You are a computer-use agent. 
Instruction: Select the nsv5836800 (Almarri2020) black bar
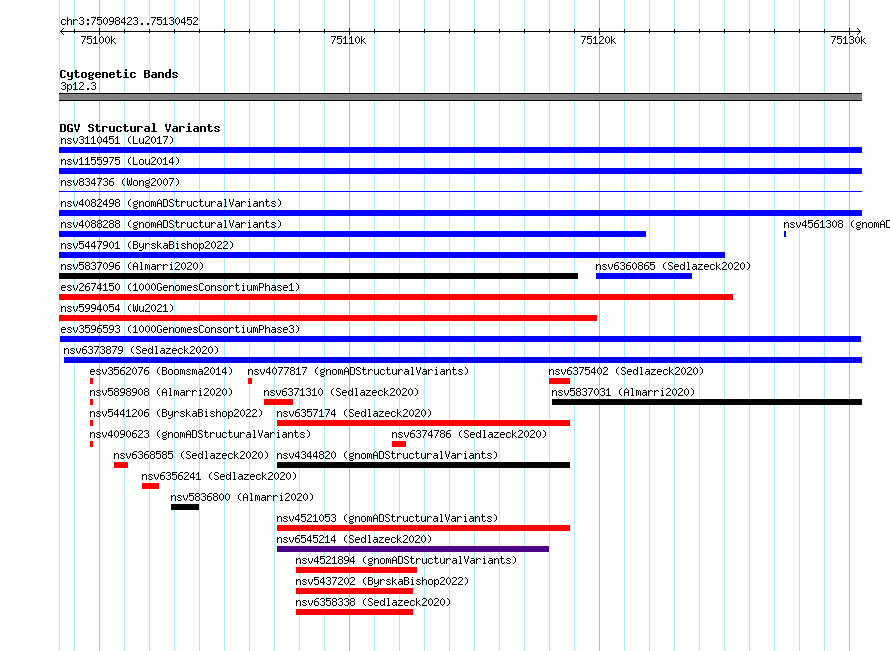pos(185,507)
